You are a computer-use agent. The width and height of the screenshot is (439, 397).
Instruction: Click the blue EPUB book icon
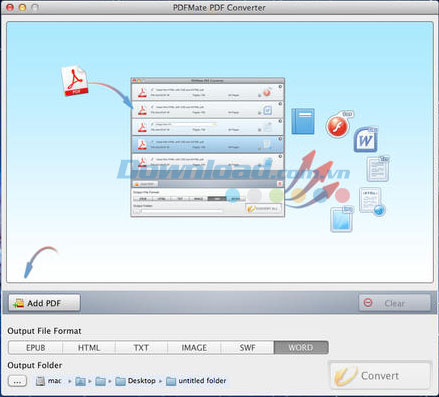[303, 121]
